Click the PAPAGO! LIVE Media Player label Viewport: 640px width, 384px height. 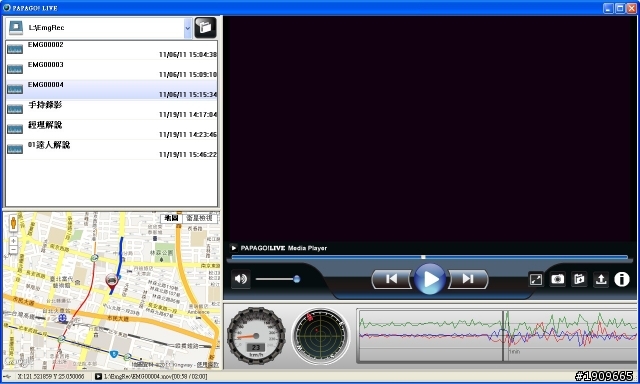284,248
